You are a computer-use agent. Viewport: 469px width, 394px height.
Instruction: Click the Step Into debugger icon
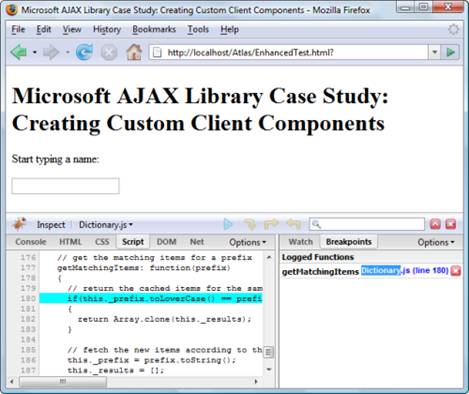250,224
